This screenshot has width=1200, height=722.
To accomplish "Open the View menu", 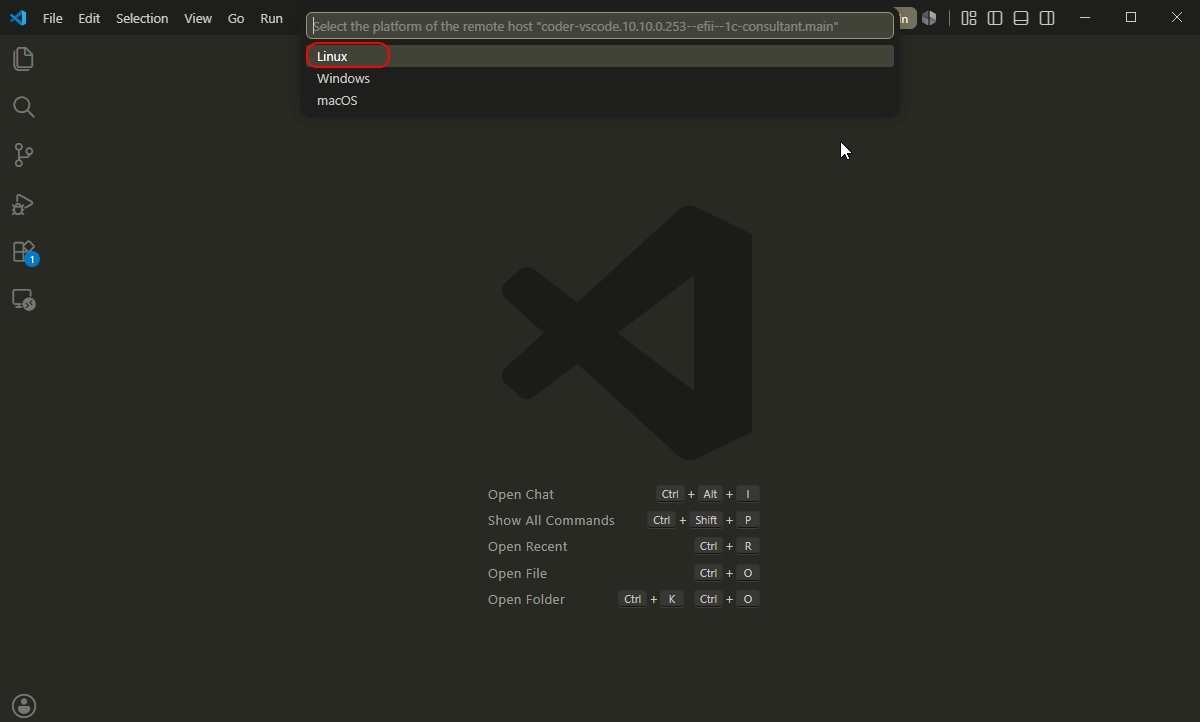I will coord(198,18).
